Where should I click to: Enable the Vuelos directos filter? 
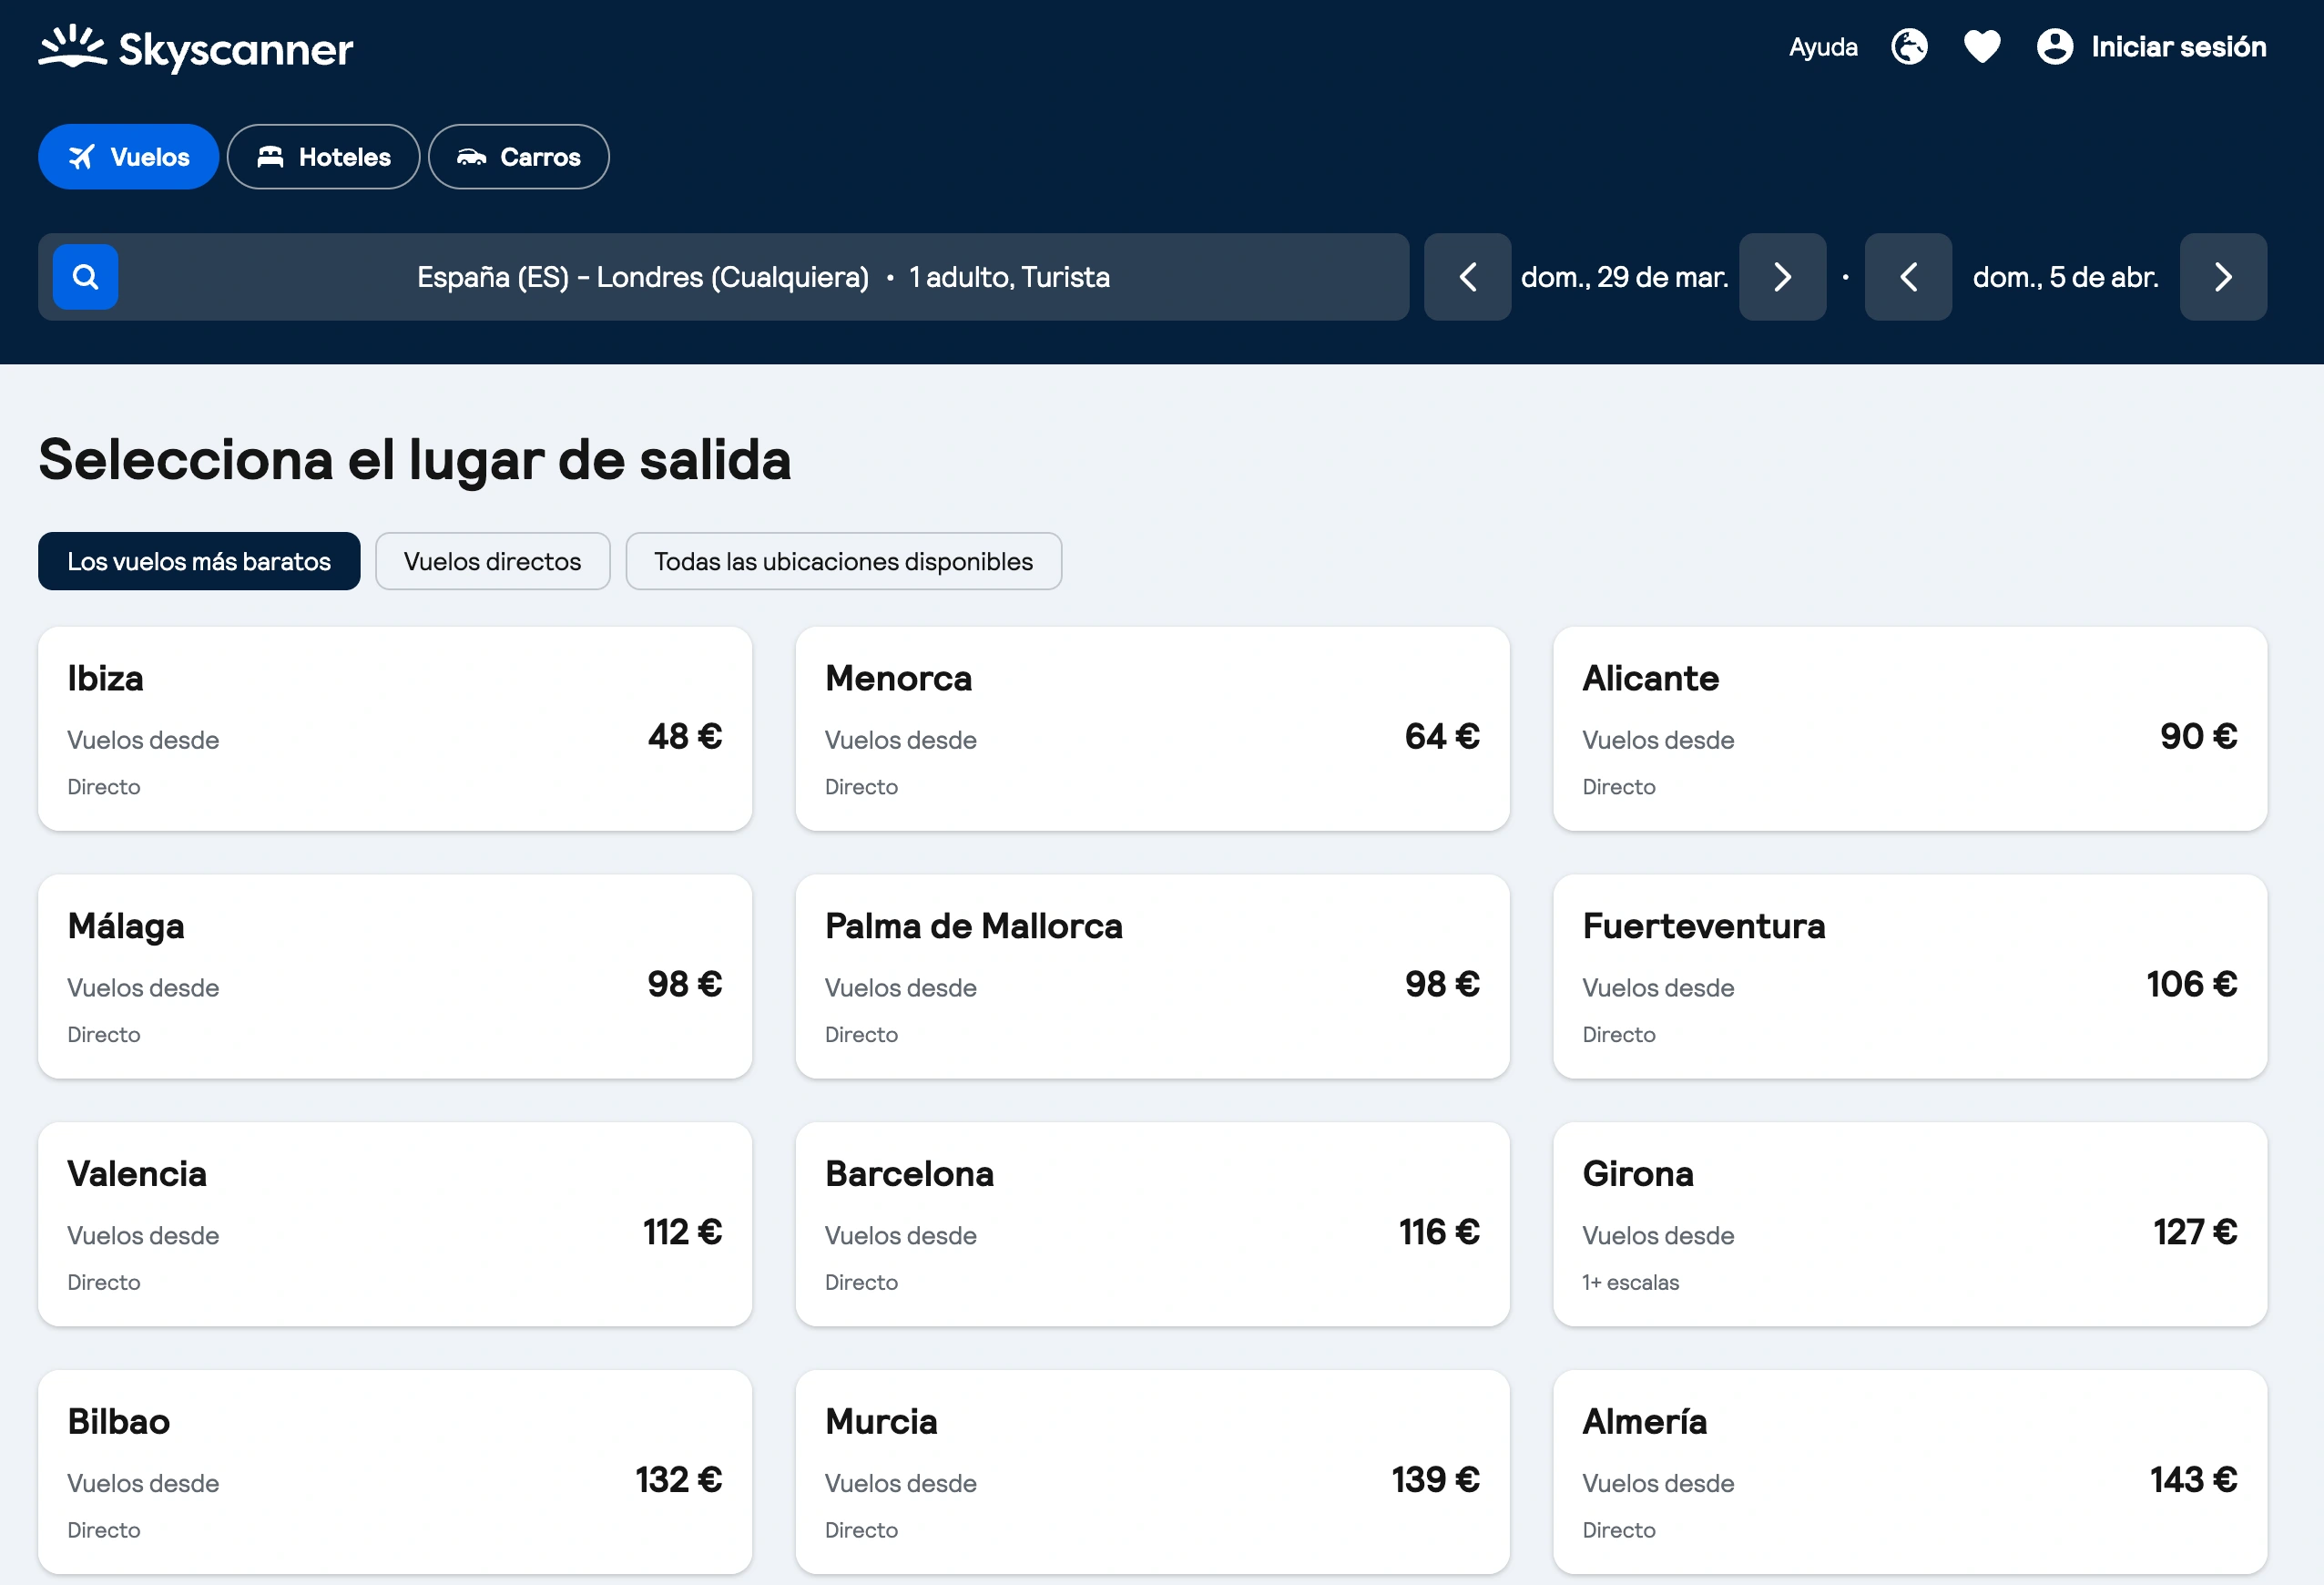click(x=492, y=561)
